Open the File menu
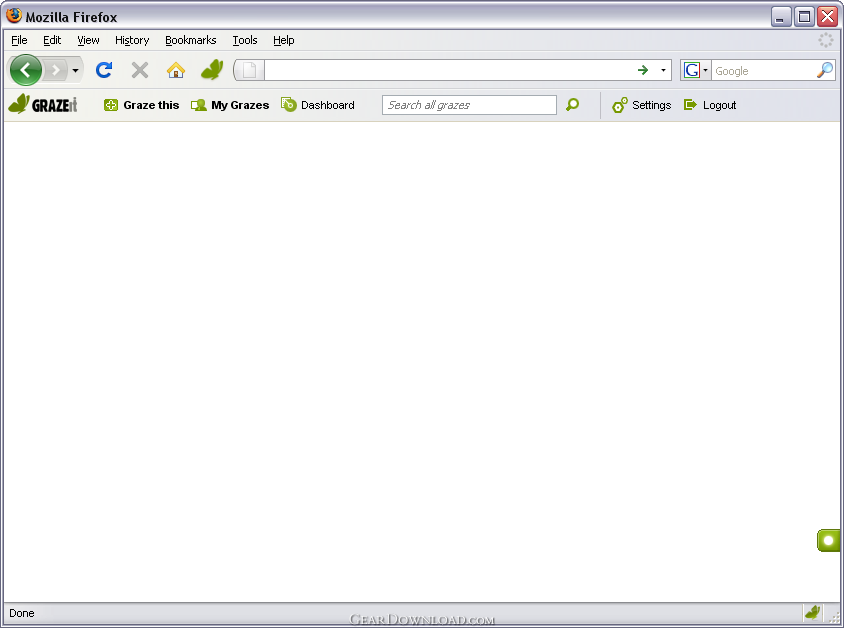The width and height of the screenshot is (844, 628). [19, 40]
